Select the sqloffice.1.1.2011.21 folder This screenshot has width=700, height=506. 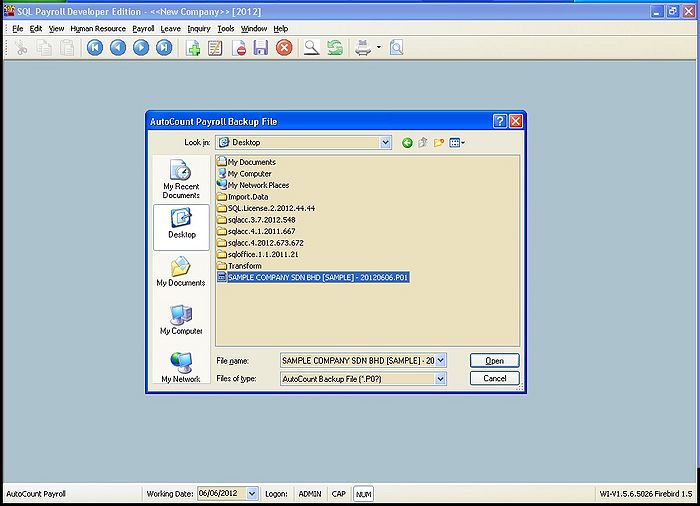(262, 254)
